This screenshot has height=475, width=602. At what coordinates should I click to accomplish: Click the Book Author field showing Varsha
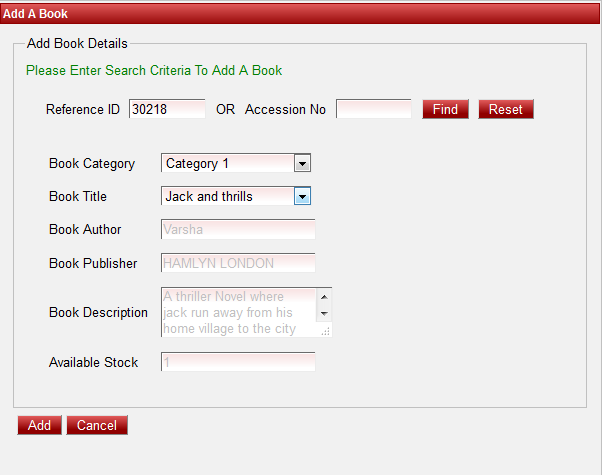click(238, 229)
